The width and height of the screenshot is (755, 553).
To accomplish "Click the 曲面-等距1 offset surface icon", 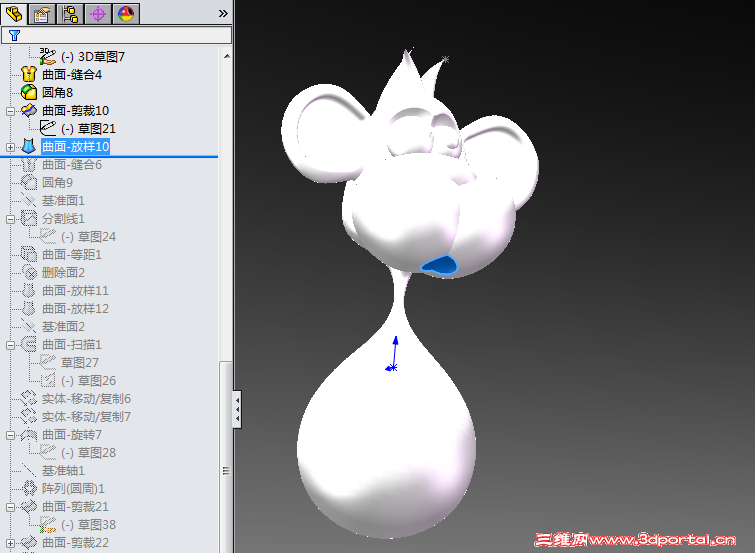I will tap(29, 254).
